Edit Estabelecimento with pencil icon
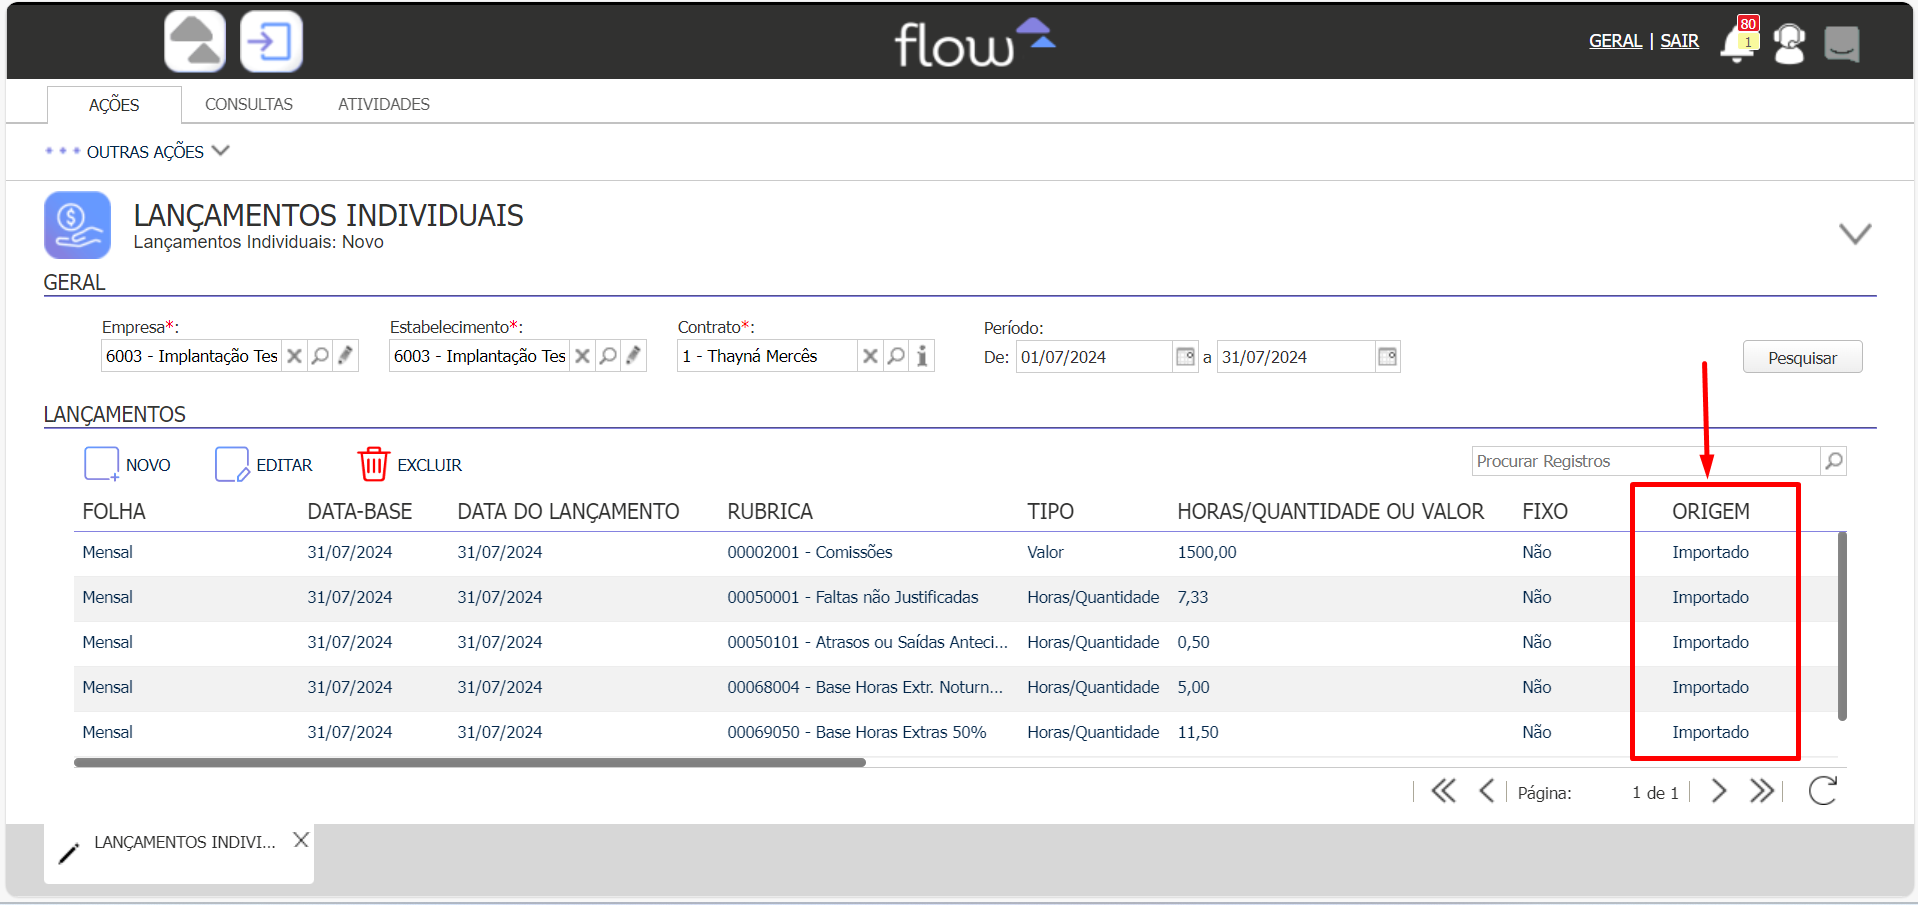Screen dimensions: 1918x905 (633, 356)
